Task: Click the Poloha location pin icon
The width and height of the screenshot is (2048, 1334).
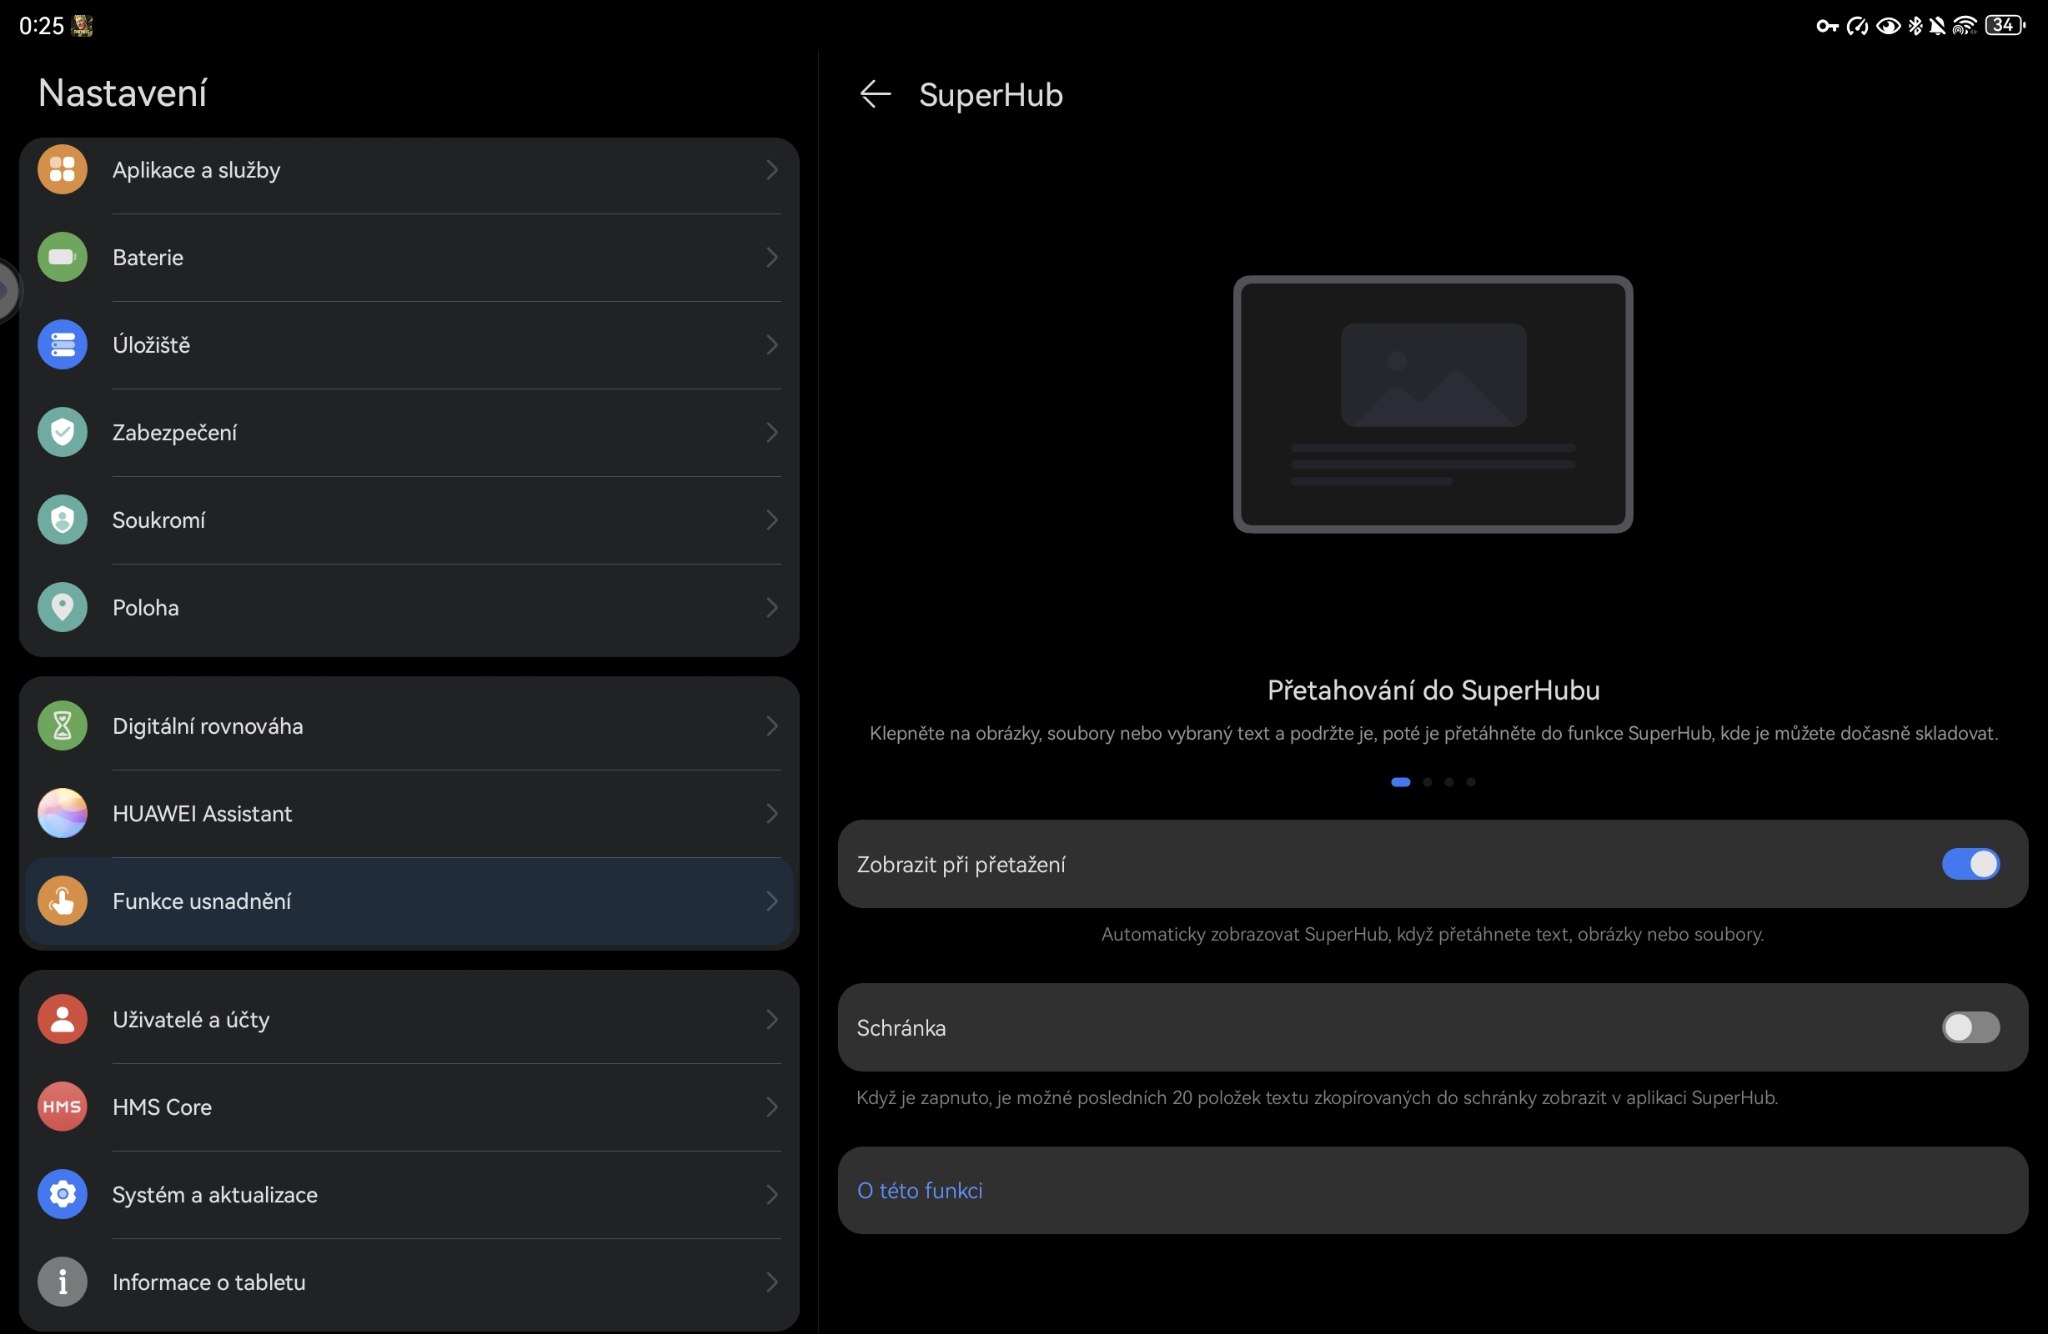Action: coord(62,607)
